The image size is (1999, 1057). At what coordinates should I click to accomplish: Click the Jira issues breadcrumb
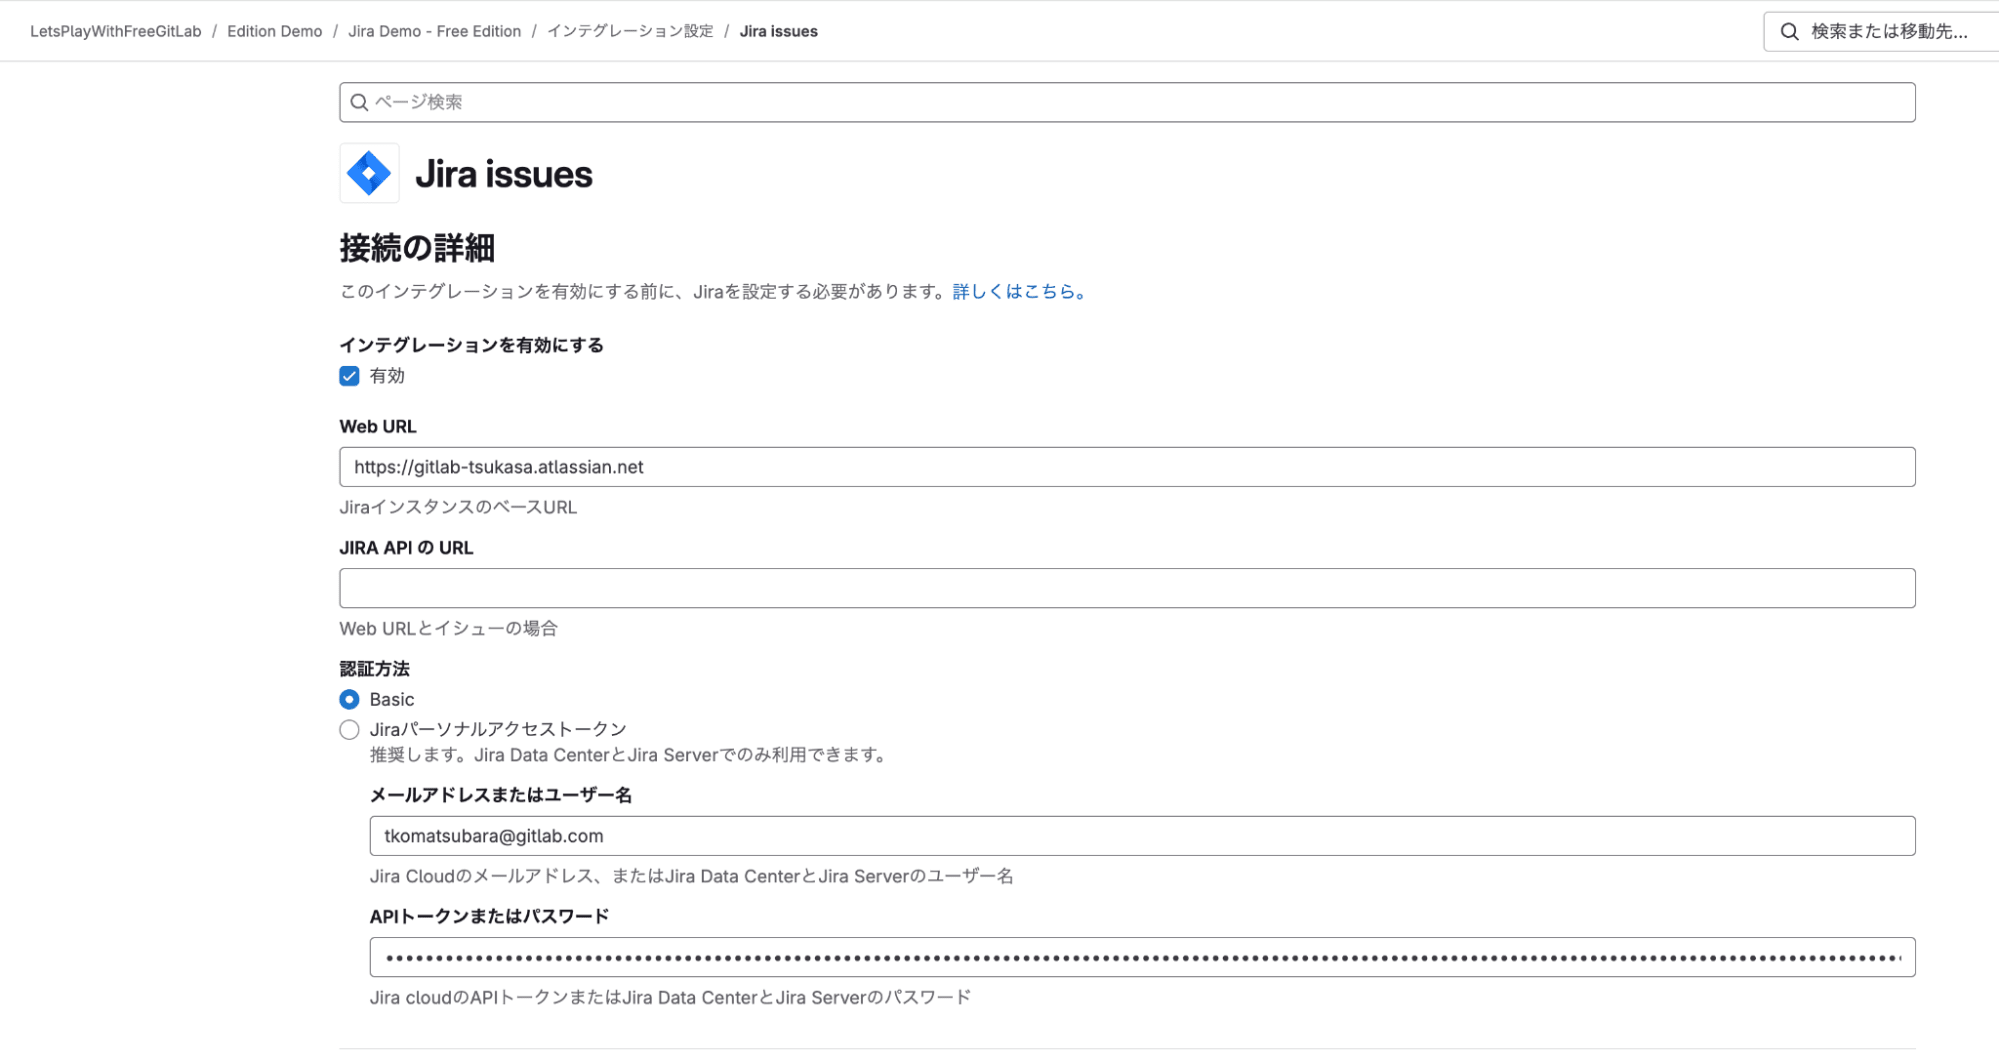point(778,31)
